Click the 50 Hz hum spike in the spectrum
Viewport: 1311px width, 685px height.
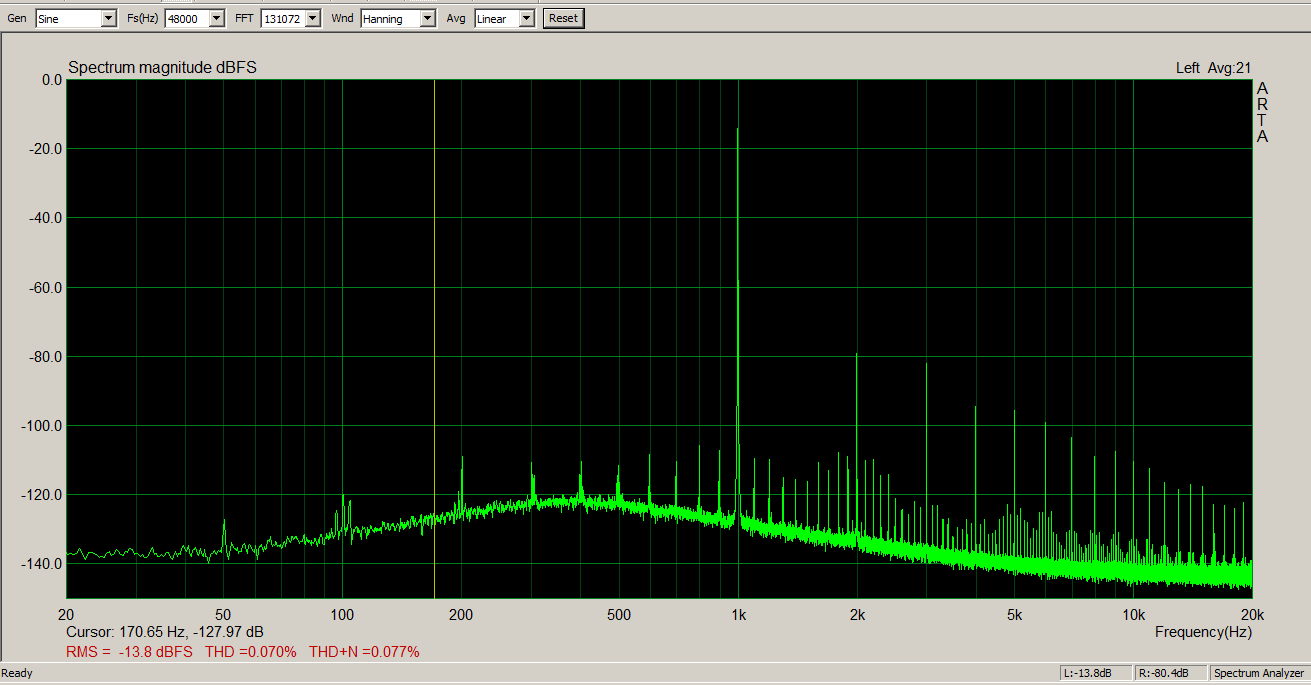[224, 535]
